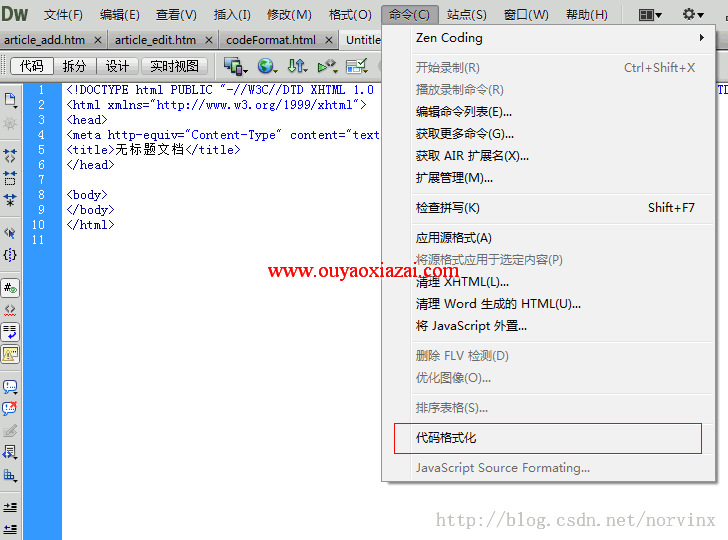Open 编辑(E) menu
Viewport: 728px width, 540px height.
click(119, 15)
